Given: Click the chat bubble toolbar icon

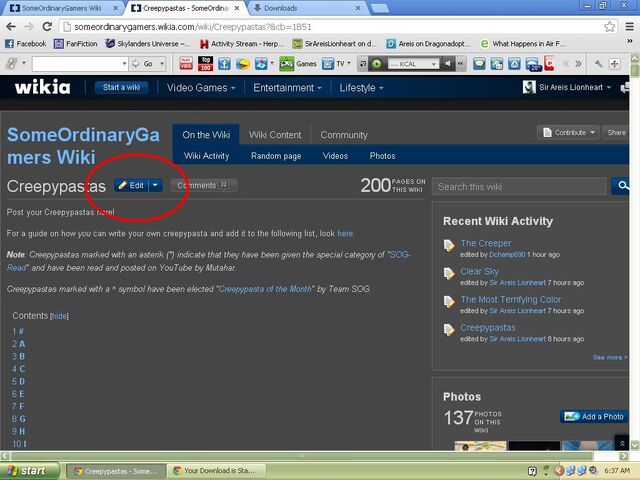Looking at the screenshot, I should (479, 64).
